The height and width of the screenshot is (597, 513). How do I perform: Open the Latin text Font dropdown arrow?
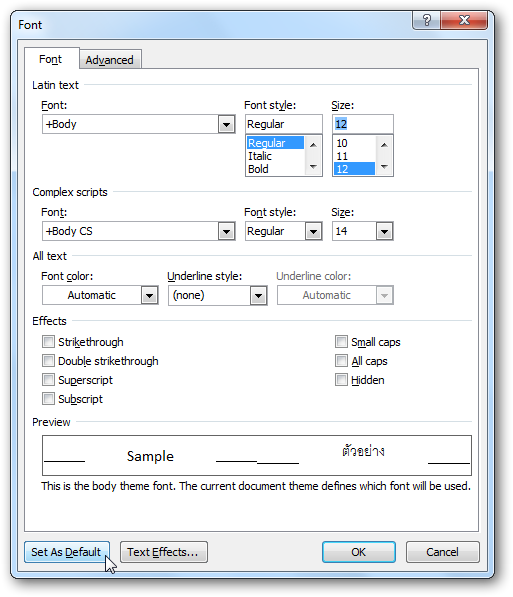point(226,124)
